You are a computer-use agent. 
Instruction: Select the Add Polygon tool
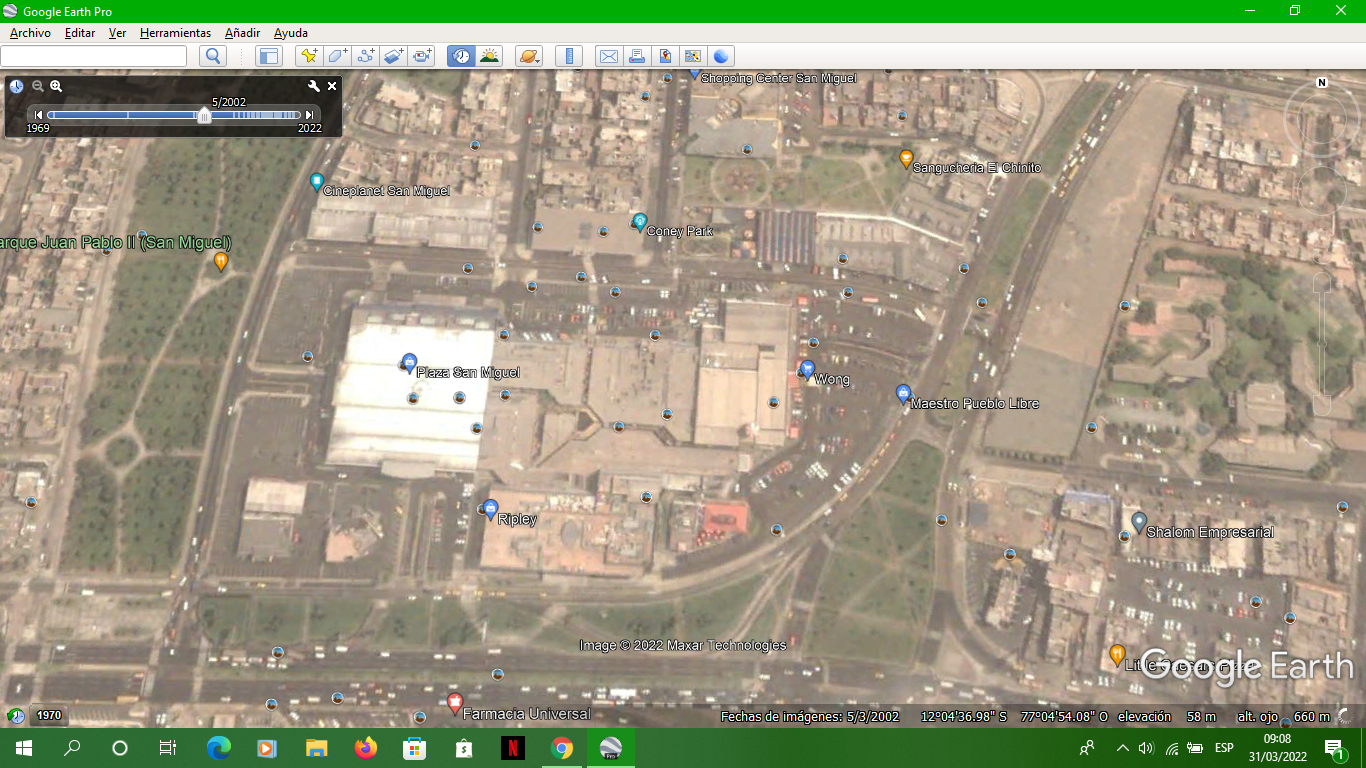338,56
